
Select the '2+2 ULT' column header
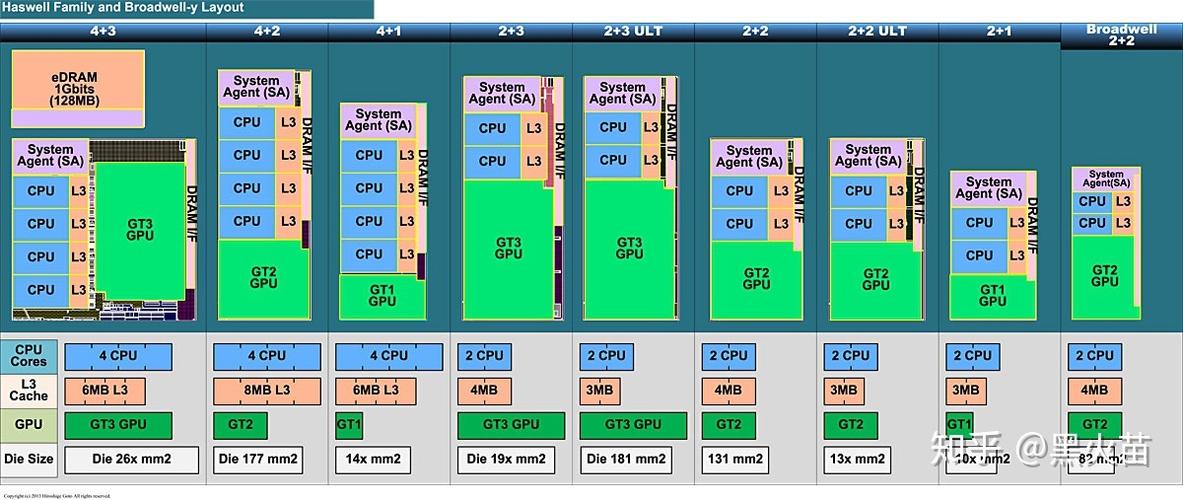[877, 32]
